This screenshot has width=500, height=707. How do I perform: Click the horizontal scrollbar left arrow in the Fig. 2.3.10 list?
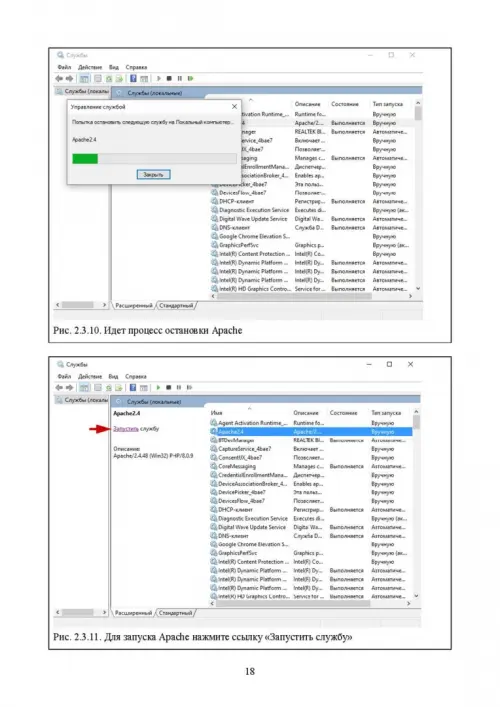pos(213,296)
